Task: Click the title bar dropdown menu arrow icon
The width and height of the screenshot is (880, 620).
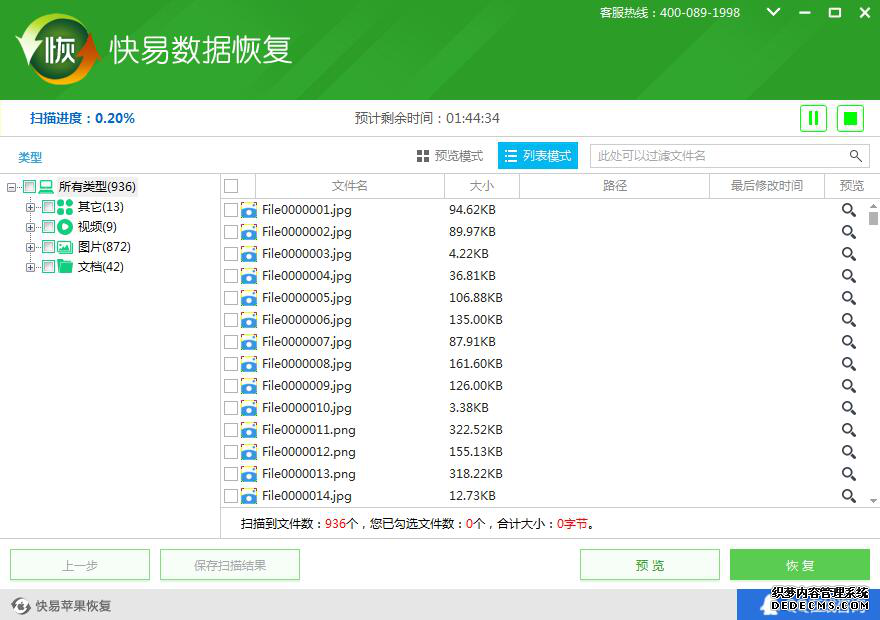Action: click(x=773, y=13)
